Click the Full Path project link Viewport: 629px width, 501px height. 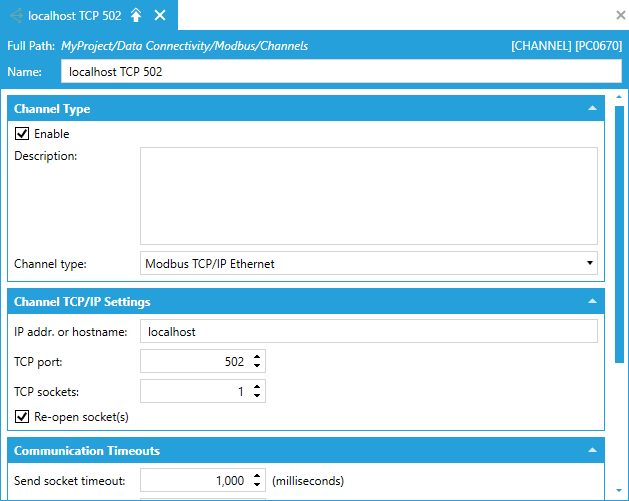coord(184,46)
